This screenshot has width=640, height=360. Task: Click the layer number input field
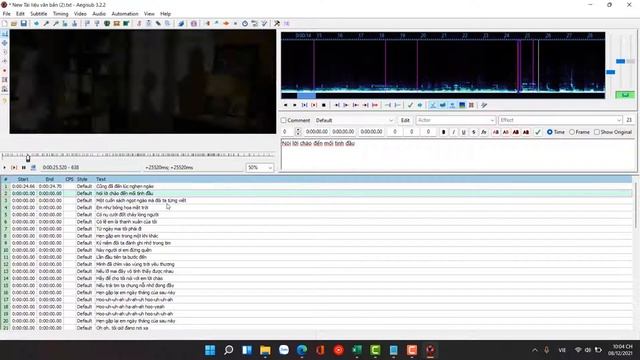click(287, 132)
